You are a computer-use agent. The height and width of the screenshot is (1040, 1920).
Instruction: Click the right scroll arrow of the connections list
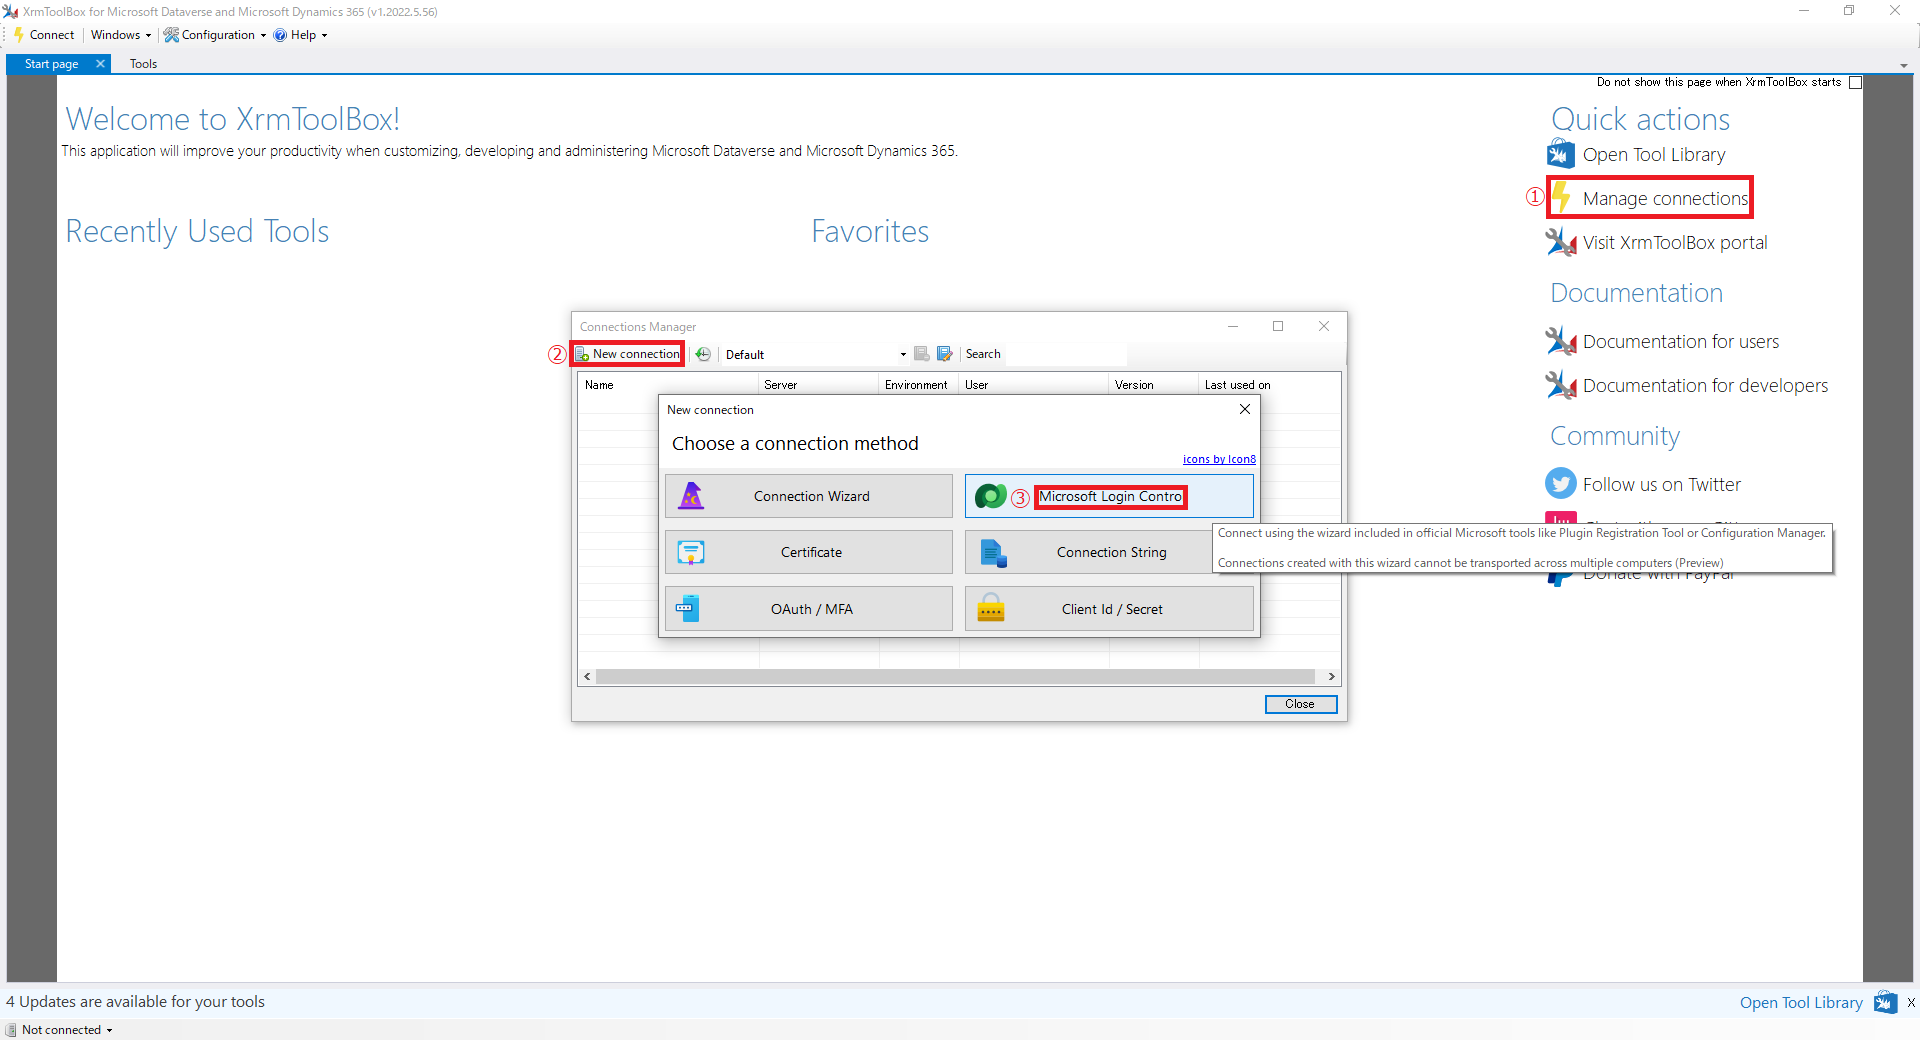click(1331, 677)
